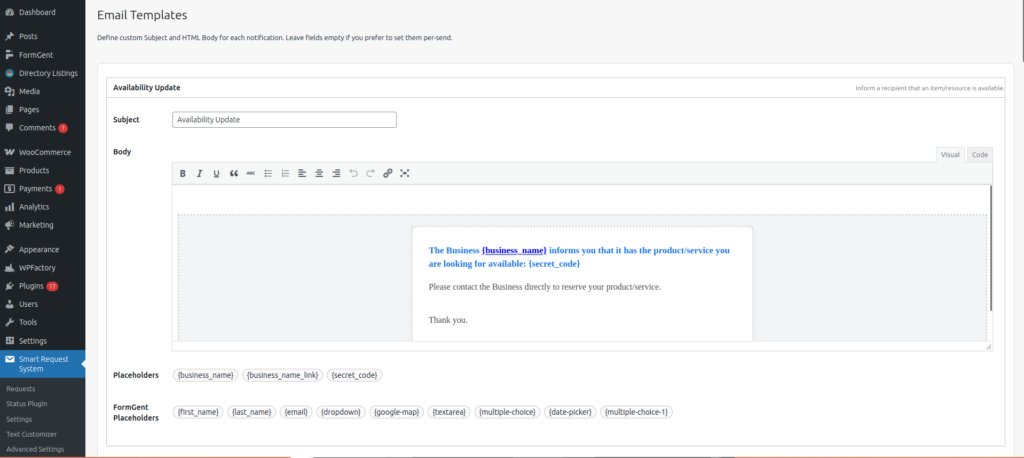Open the Advanced Settings submenu link
1024x458 pixels.
(35, 449)
